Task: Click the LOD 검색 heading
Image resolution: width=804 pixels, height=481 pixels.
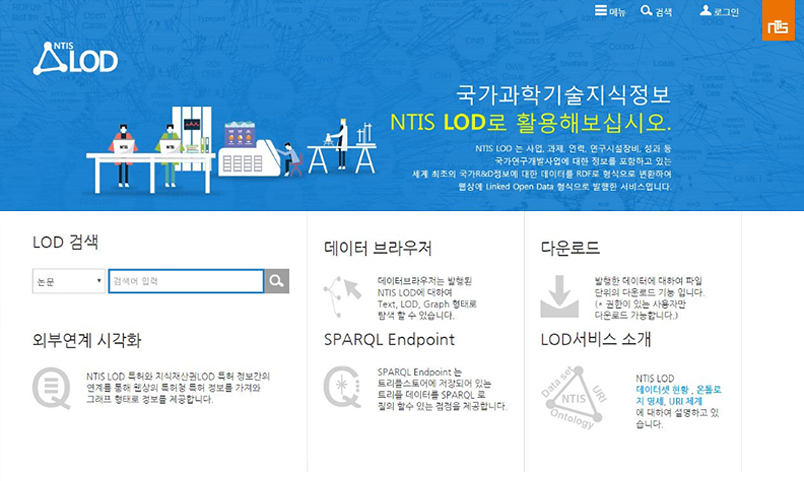Action: coord(65,242)
